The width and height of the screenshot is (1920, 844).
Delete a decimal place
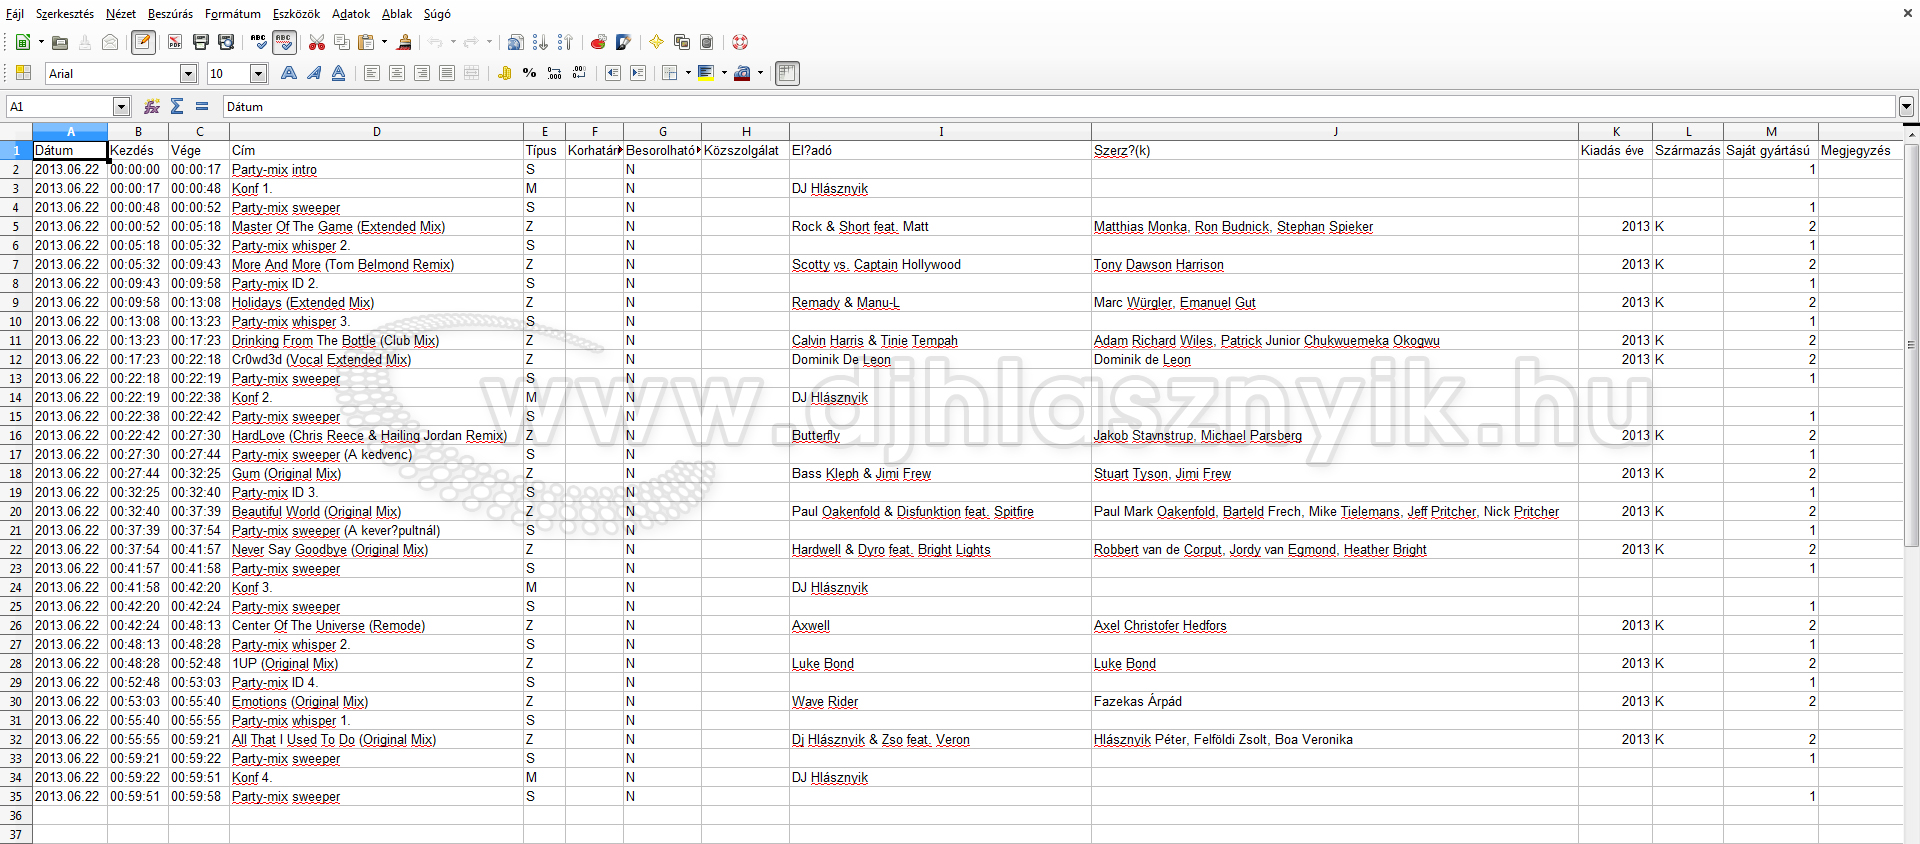click(579, 73)
